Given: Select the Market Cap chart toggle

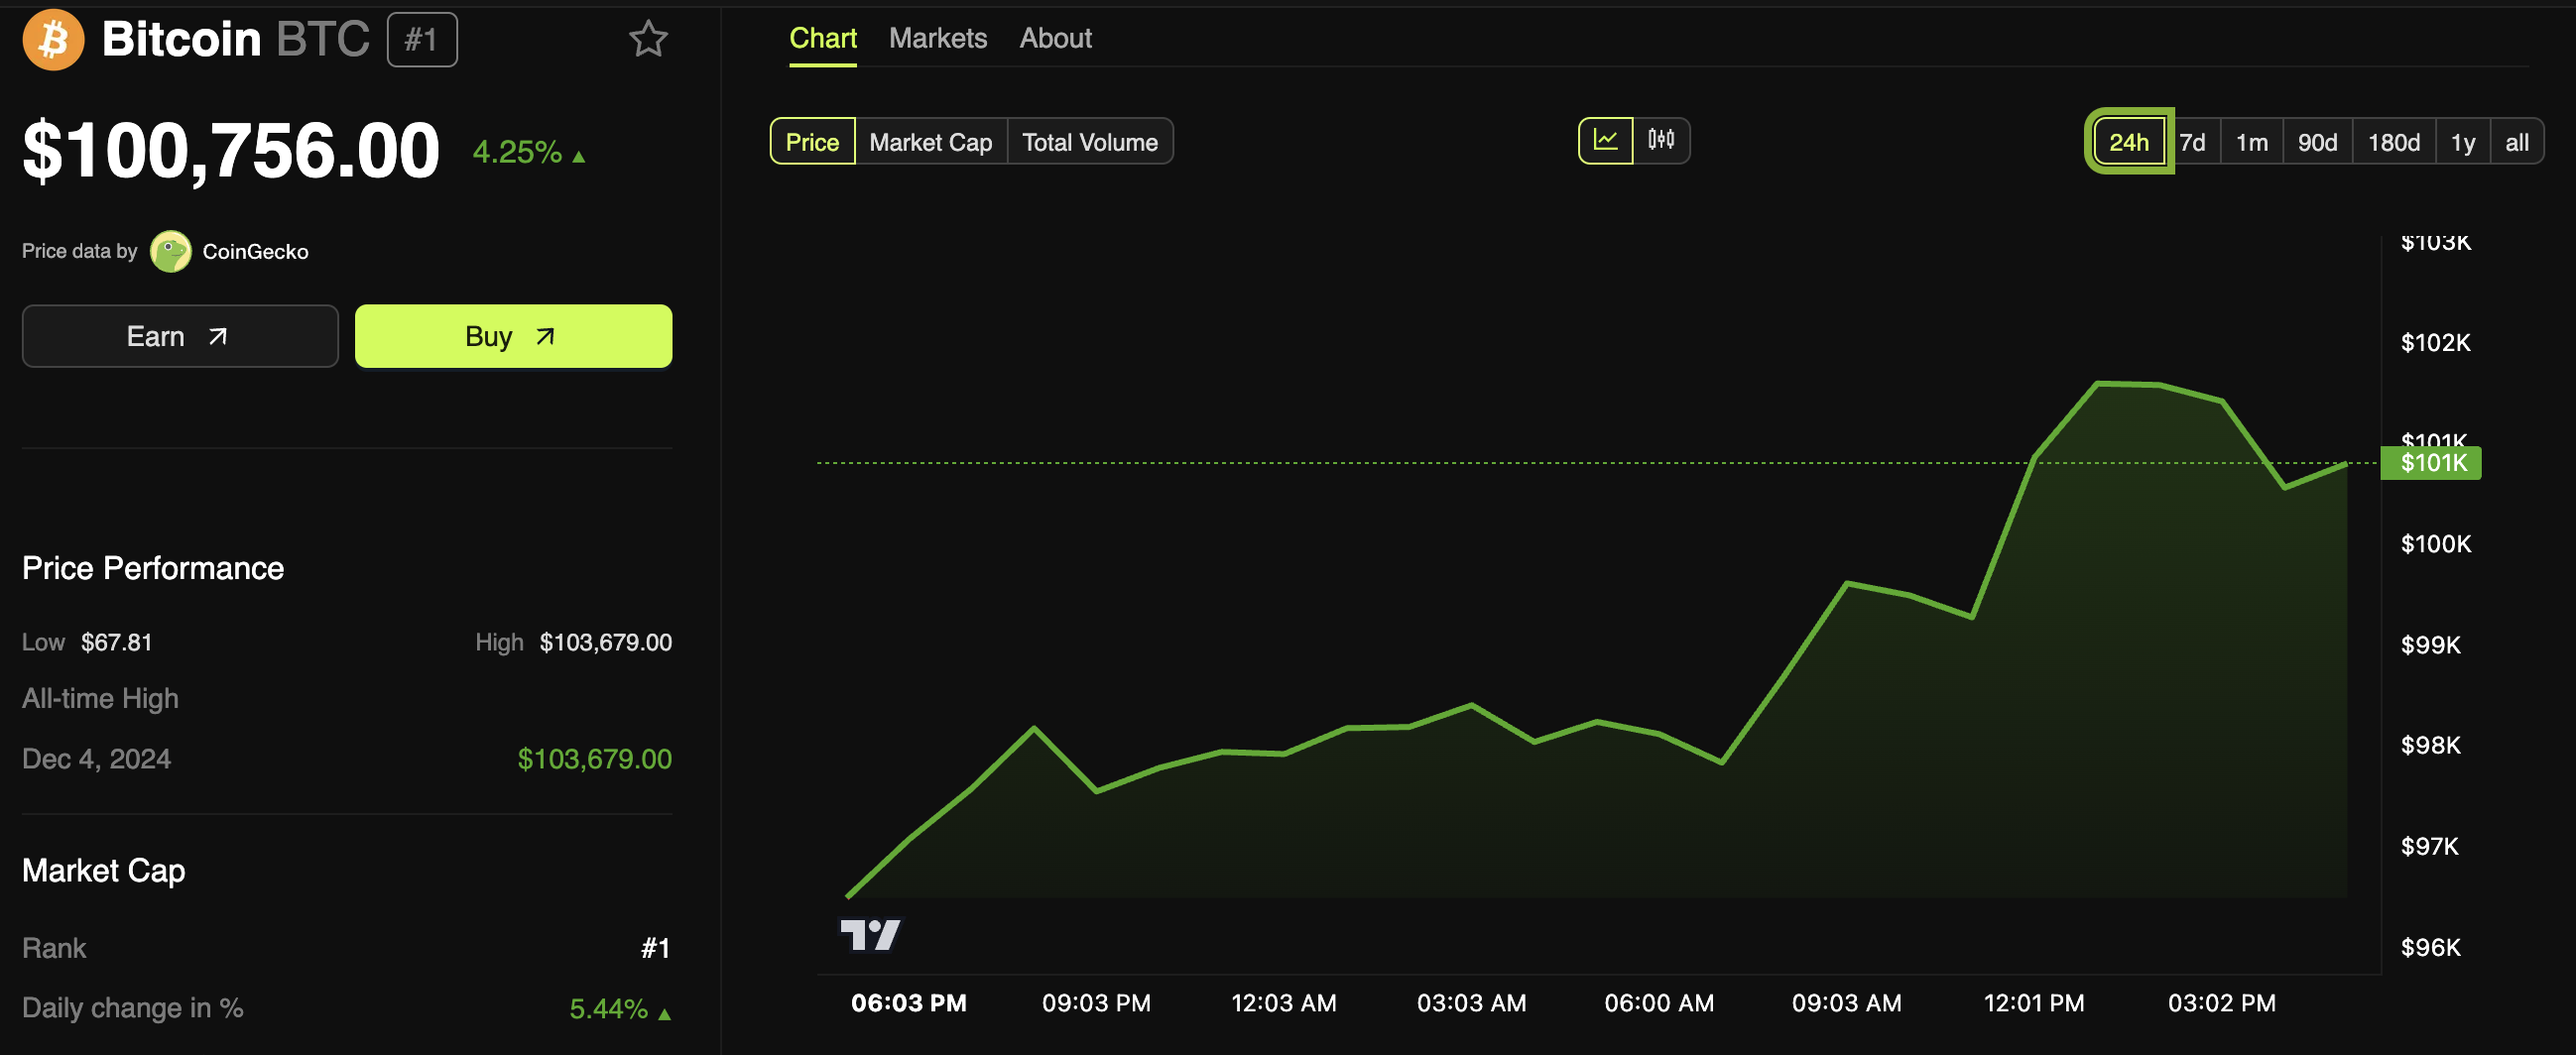Looking at the screenshot, I should click(930, 142).
